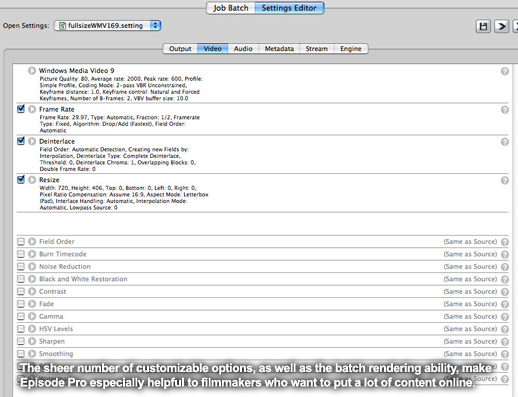518x397 pixels.
Task: Uncheck the Deinterlace filter
Action: (21, 141)
